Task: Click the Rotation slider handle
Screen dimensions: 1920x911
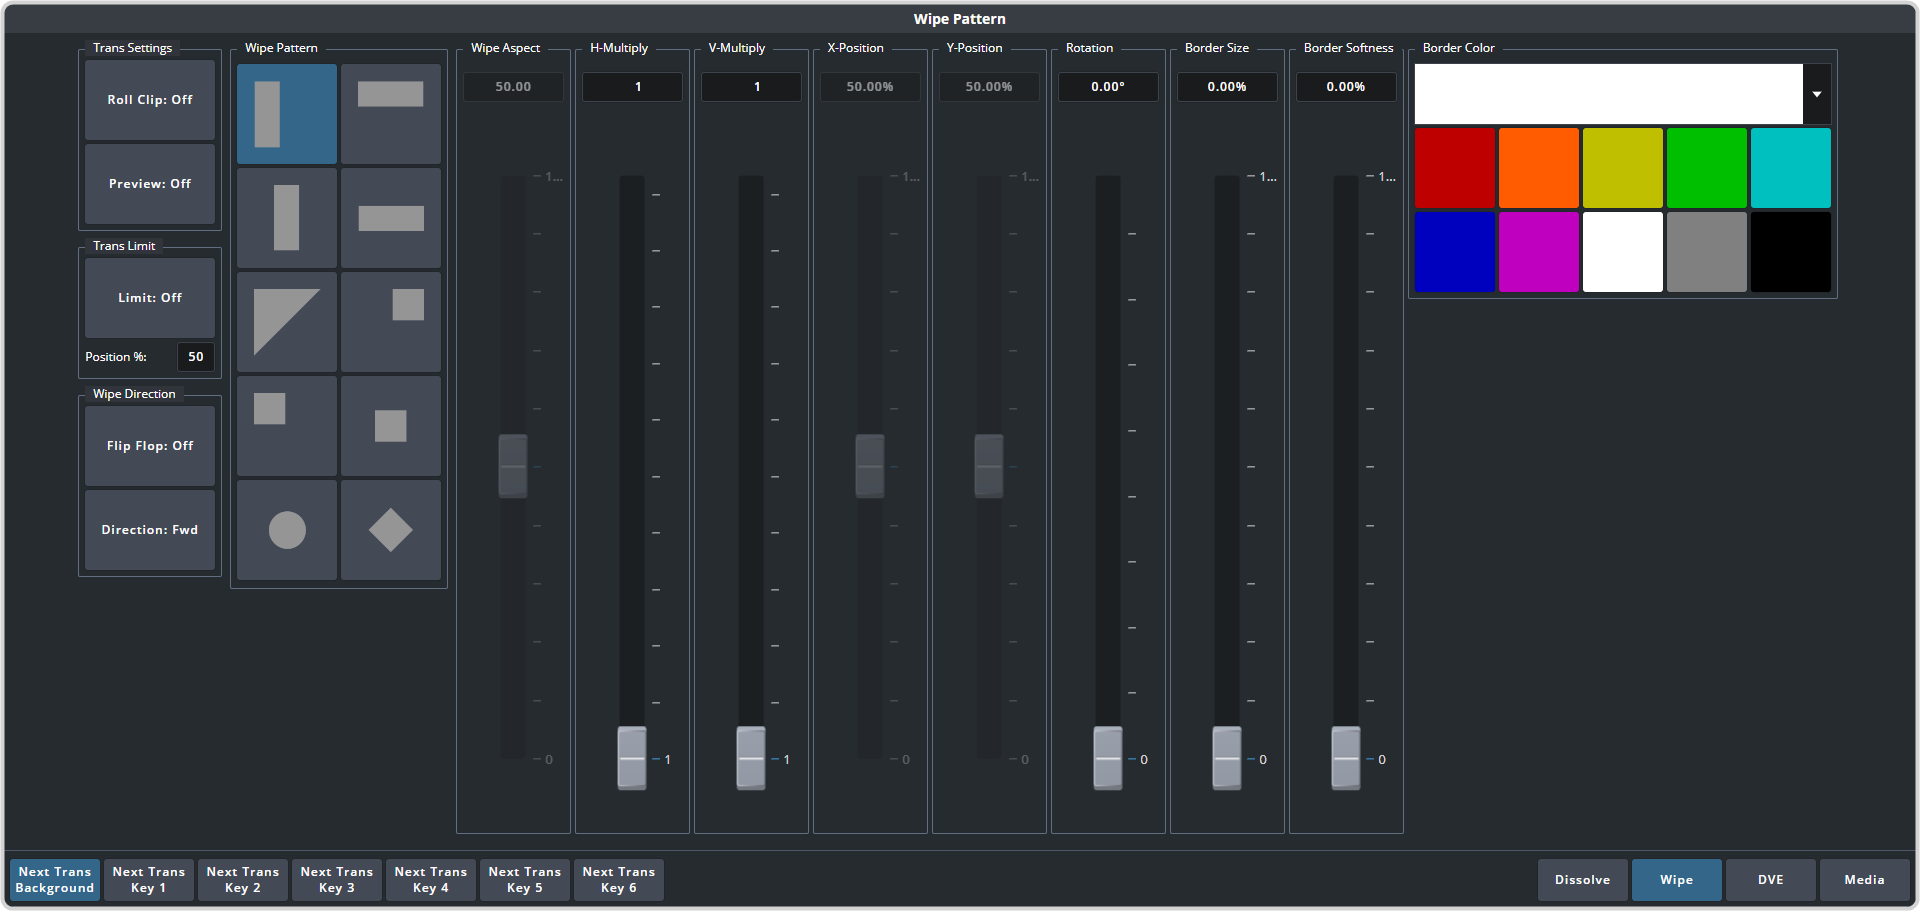Action: click(x=1108, y=758)
